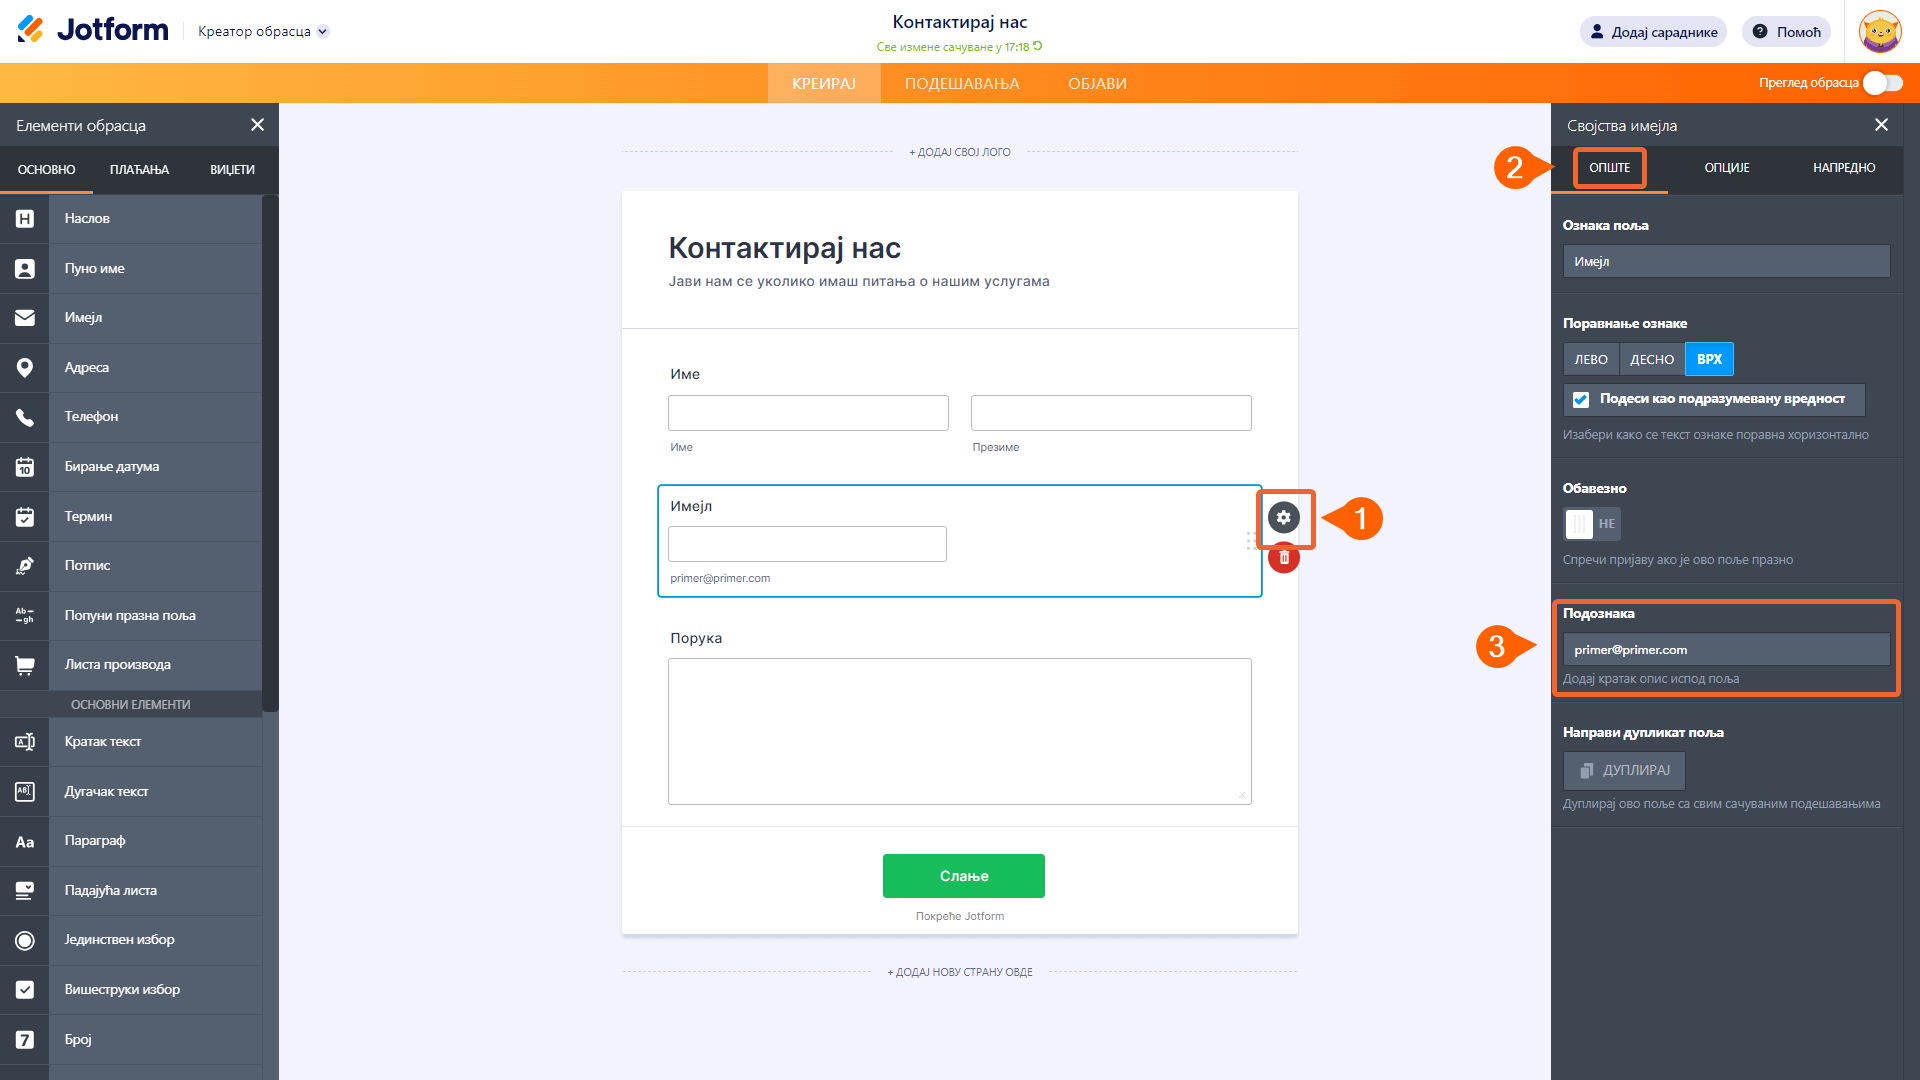Toggle Преглед обрасца preview switch
Screen dimensions: 1920x1080
1882,83
